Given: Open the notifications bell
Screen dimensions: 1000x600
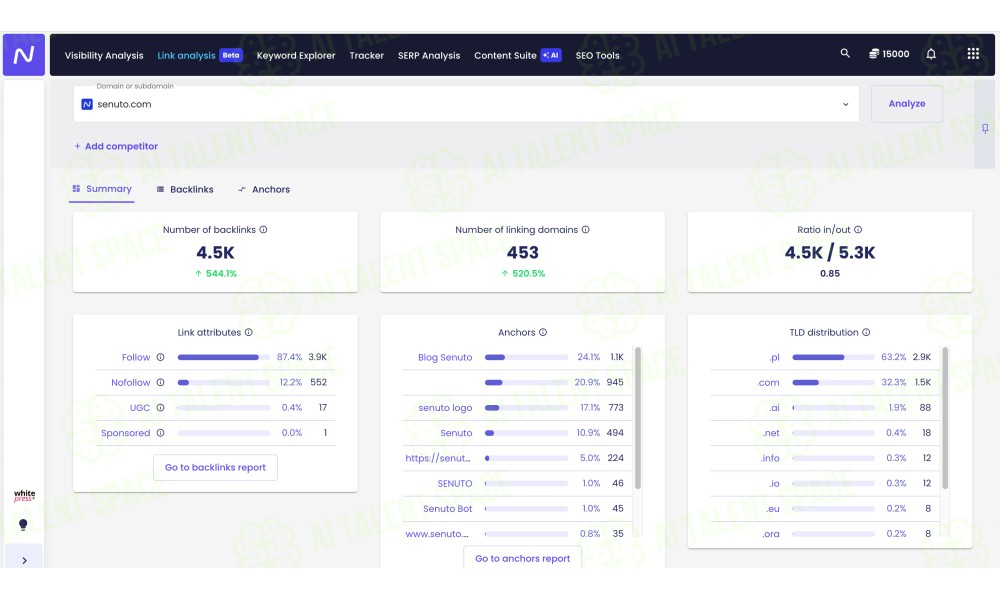Looking at the screenshot, I should click(x=931, y=54).
